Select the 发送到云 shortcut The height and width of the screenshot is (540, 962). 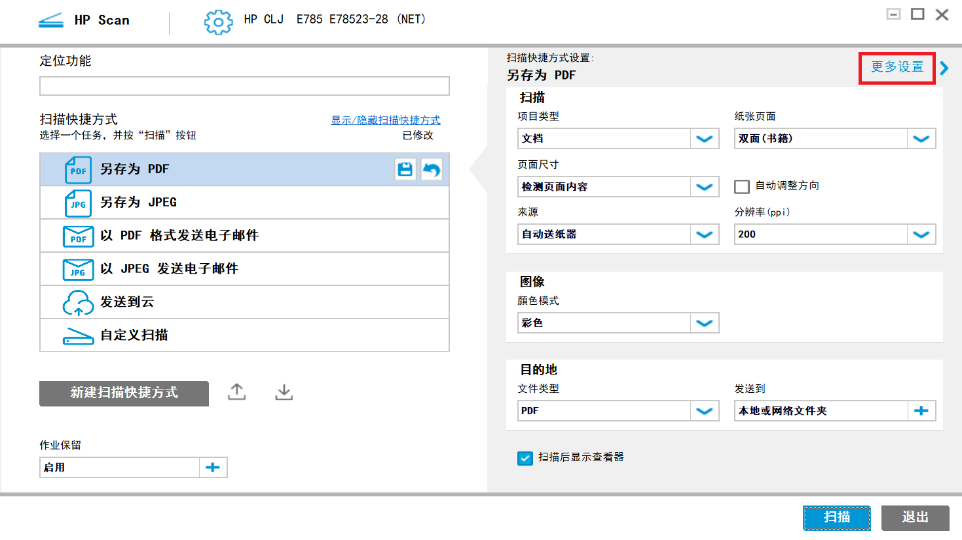[x=244, y=302]
